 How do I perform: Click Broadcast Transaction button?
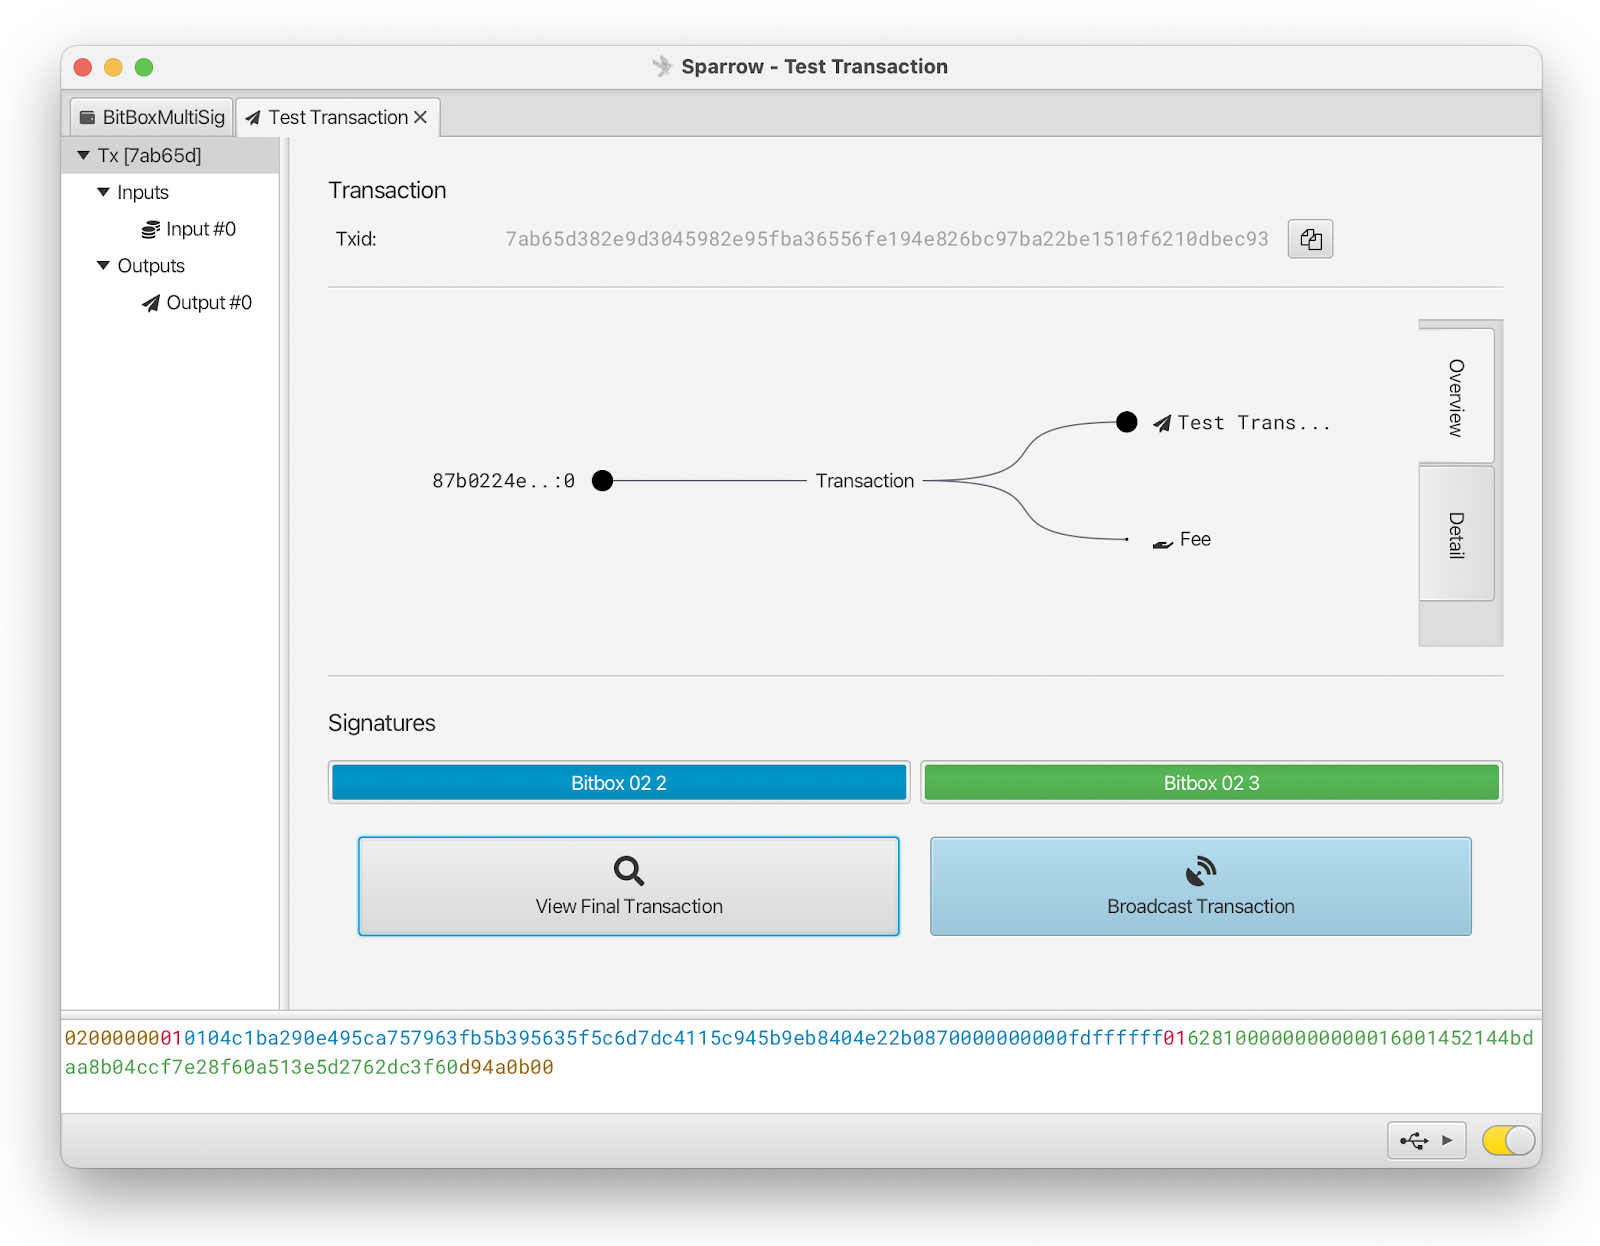pos(1200,886)
